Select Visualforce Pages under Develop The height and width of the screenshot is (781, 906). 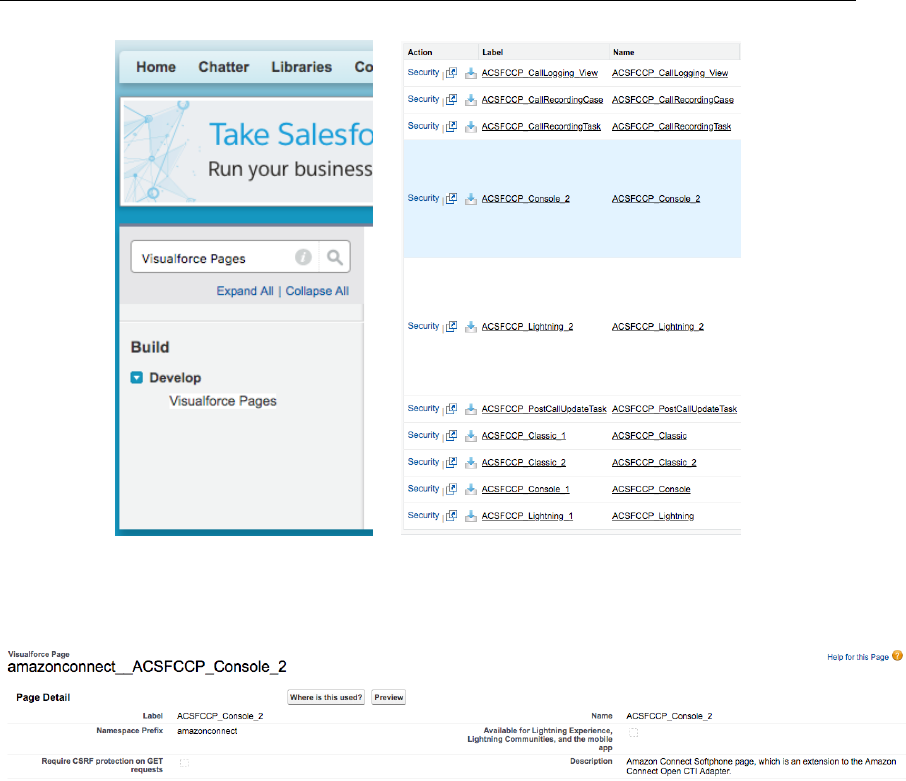pos(222,401)
